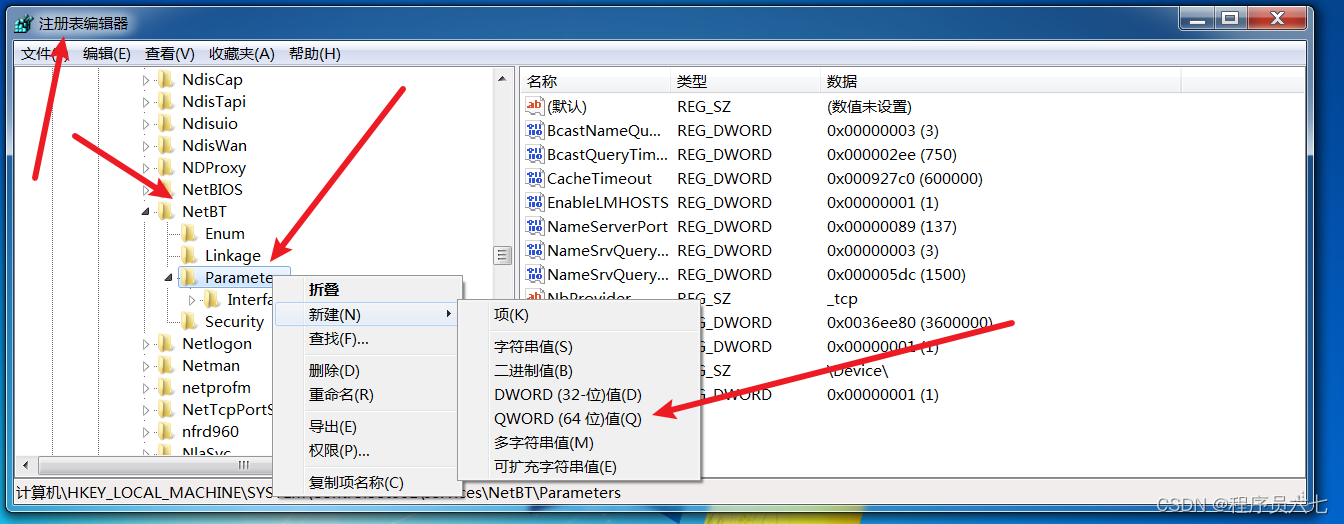
Task: Open the 查看(V) menu
Action: 169,54
